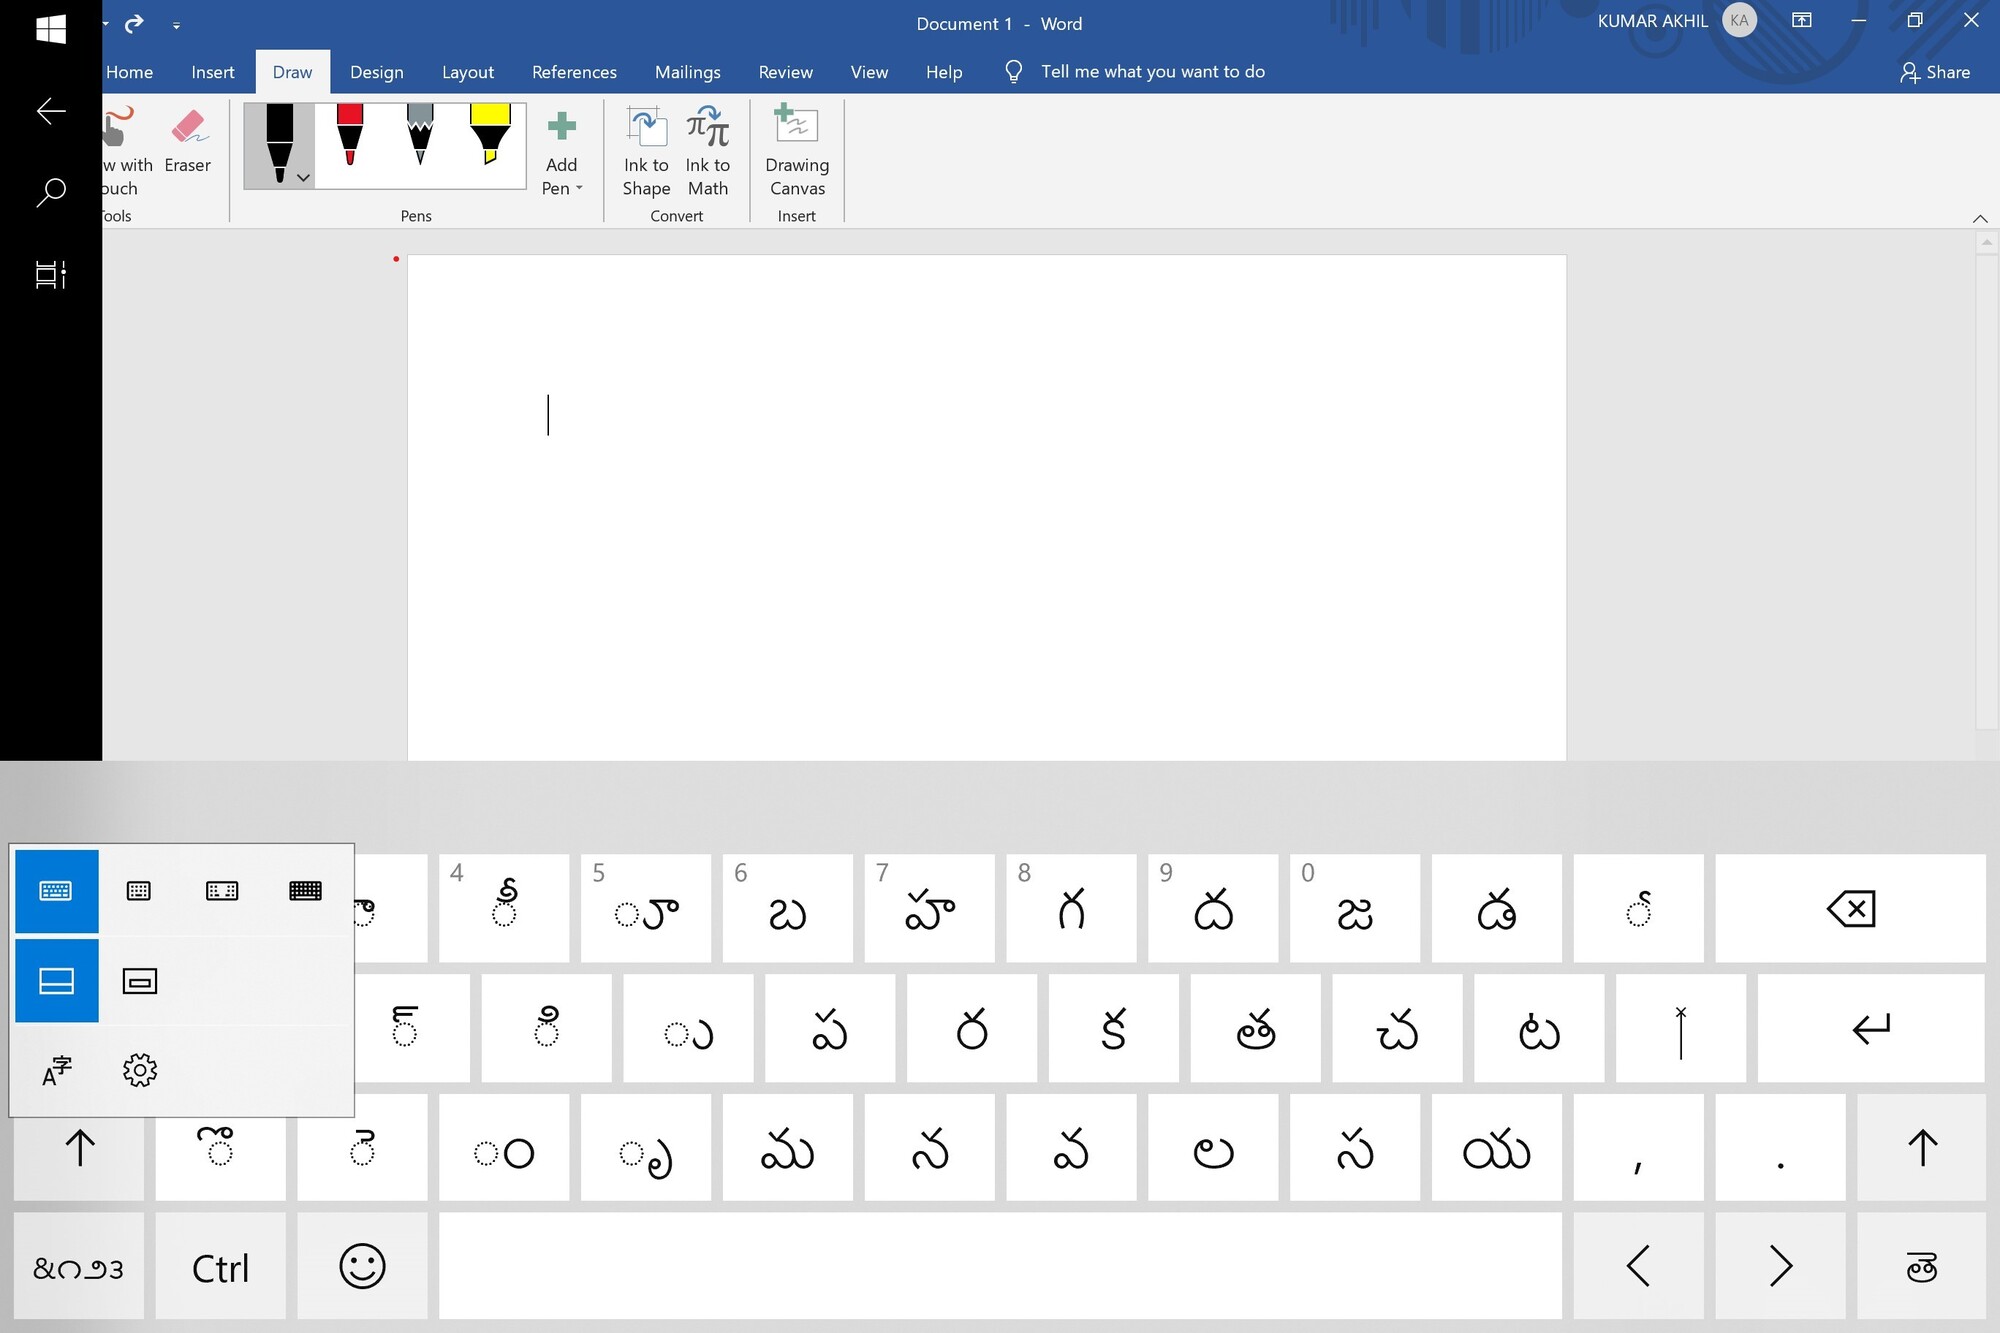The height and width of the screenshot is (1333, 2000).
Task: Open the Task View icon
Action: click(51, 274)
